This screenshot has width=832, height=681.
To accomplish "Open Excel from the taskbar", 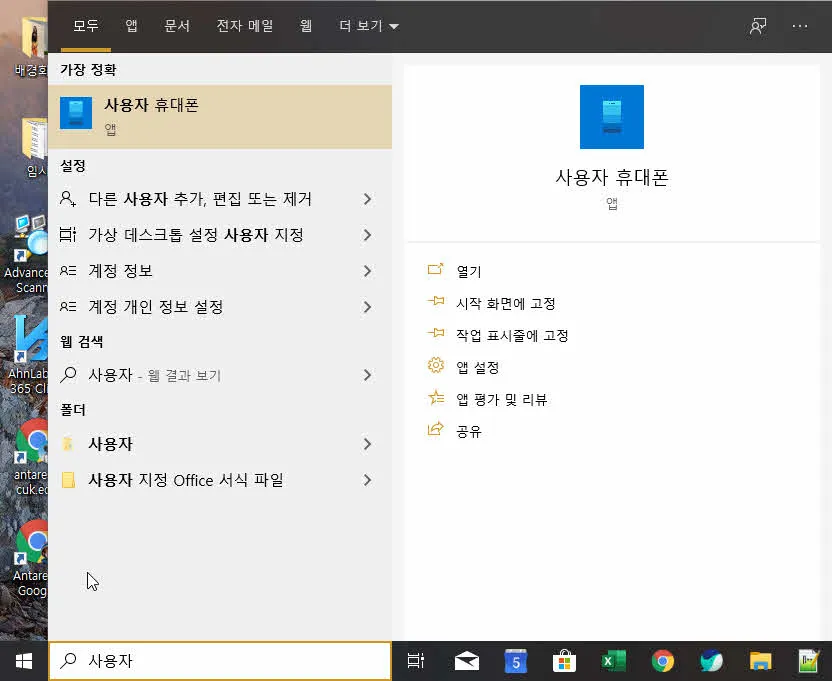I will pos(613,661).
